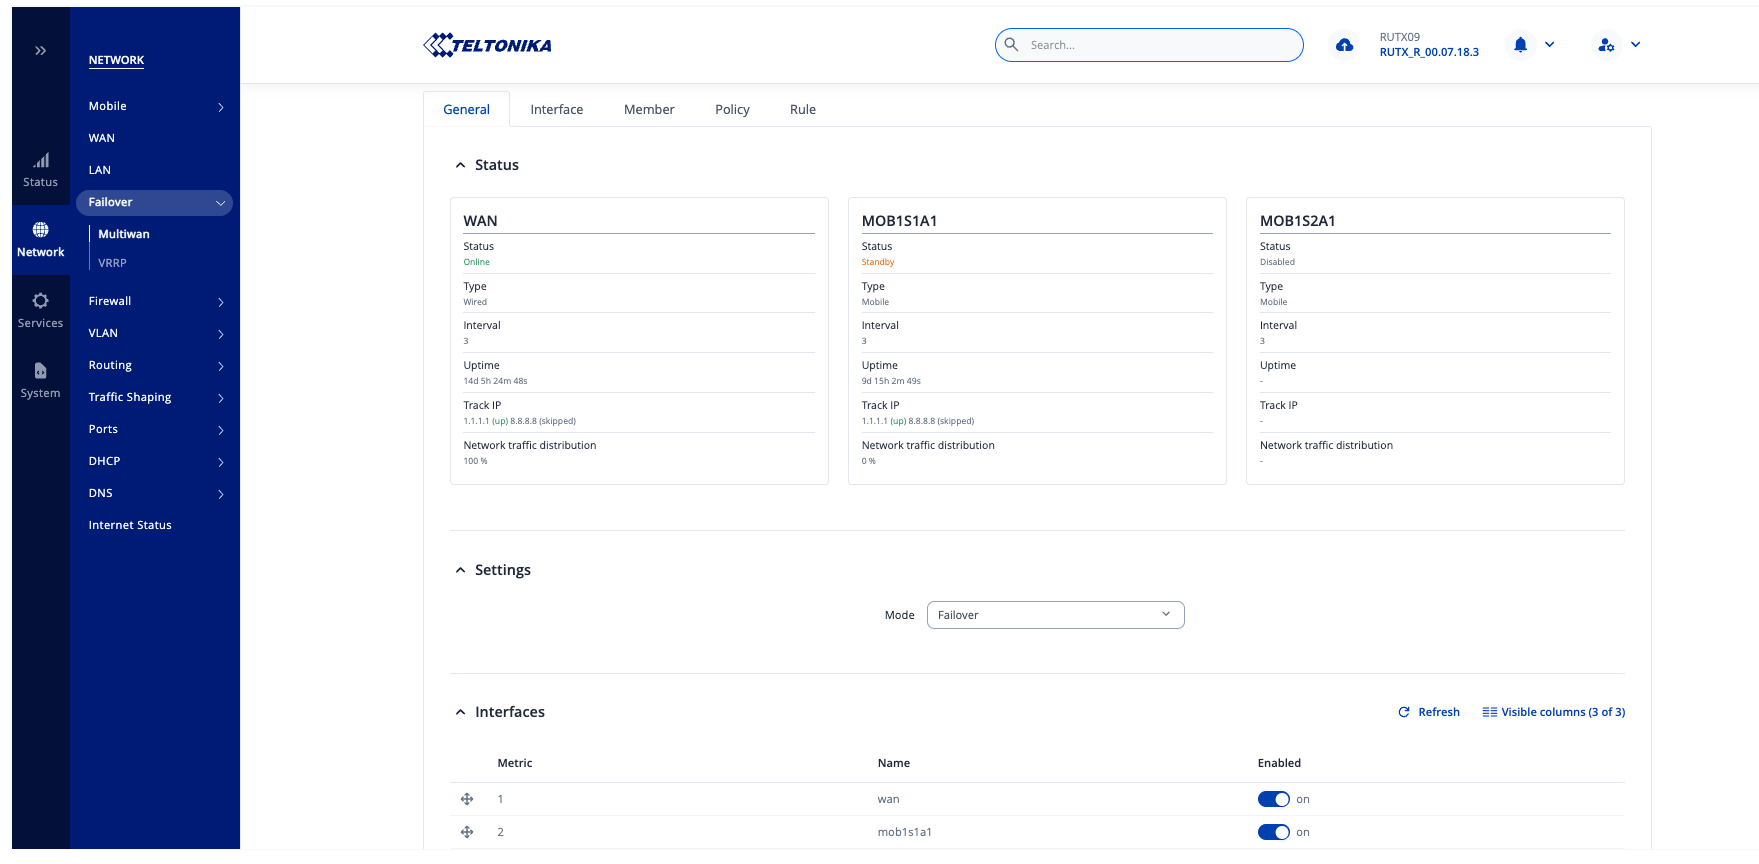Click the Status signal bars sidebar icon
Screen dimensions: 1759x864
(x=41, y=161)
